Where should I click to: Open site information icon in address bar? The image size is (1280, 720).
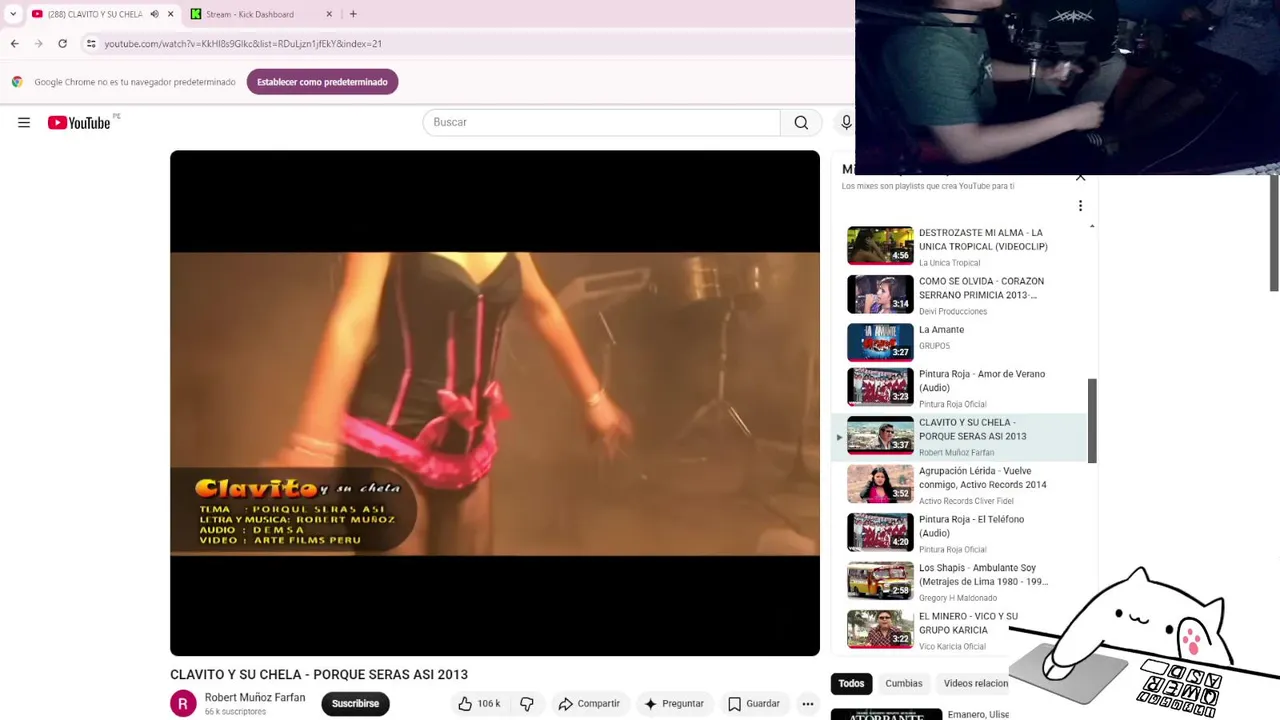[91, 44]
